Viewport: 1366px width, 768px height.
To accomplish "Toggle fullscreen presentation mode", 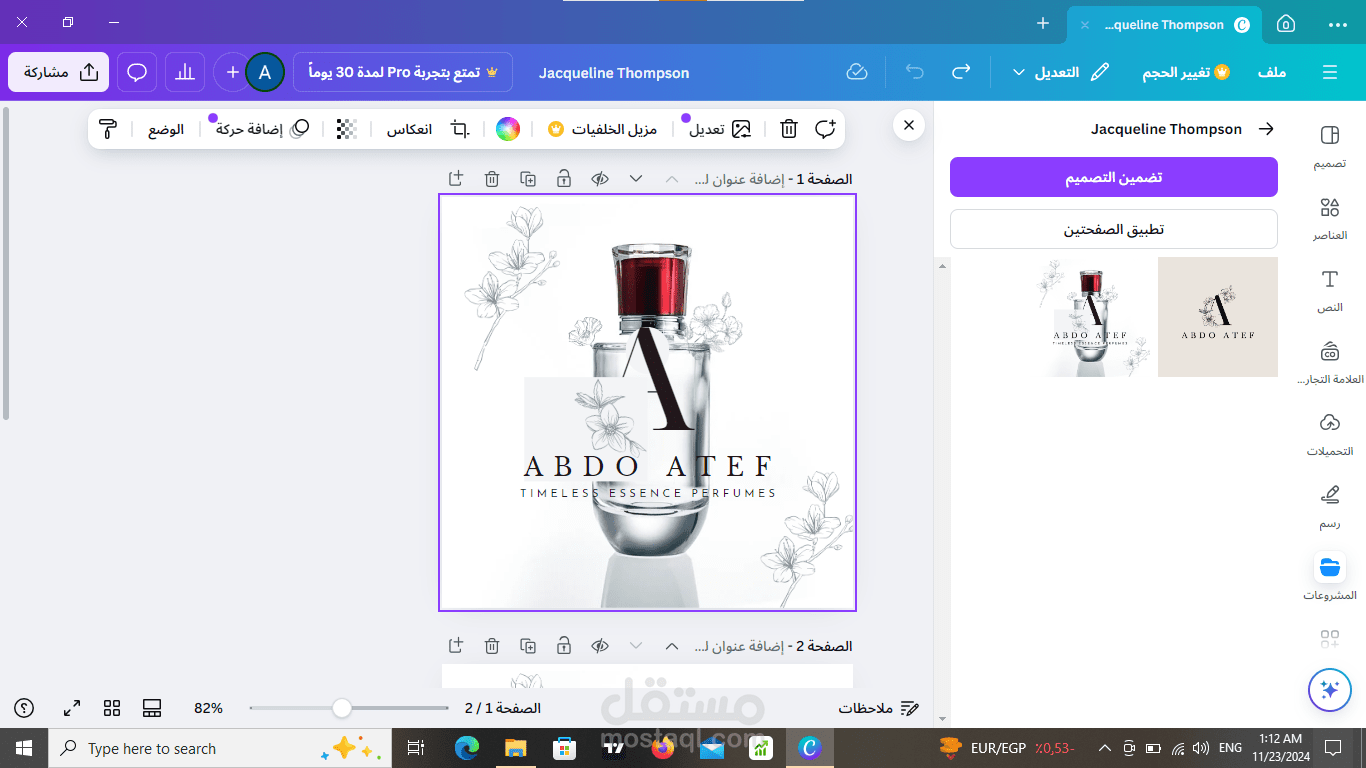I will [x=72, y=708].
